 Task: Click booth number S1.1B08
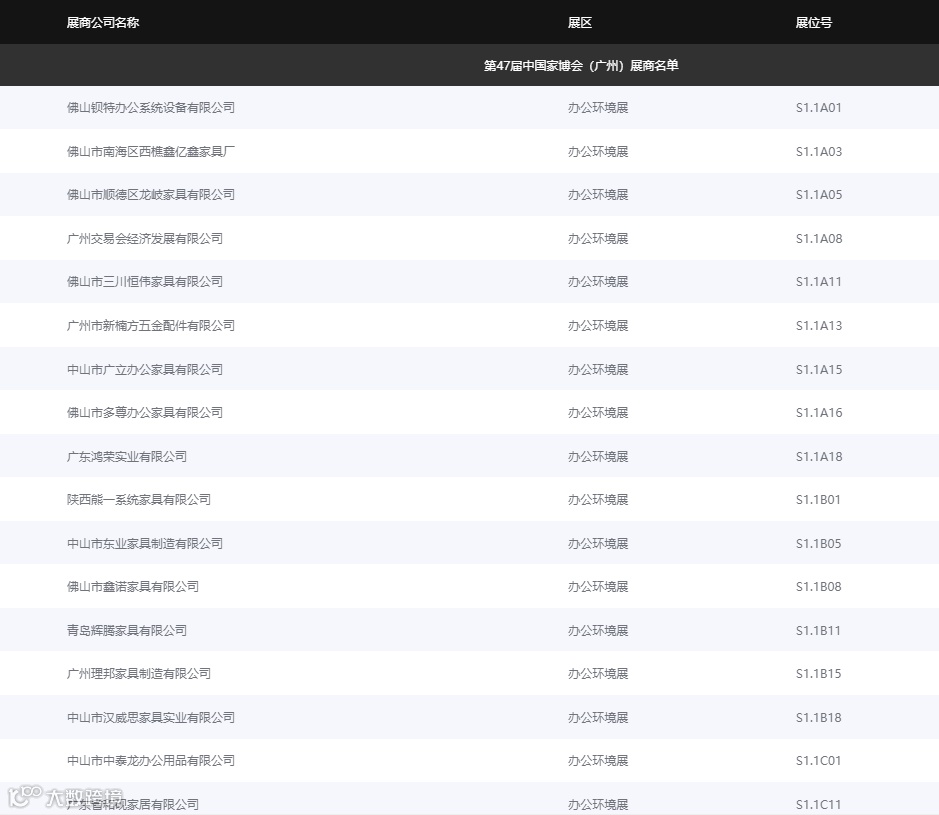[x=818, y=586]
